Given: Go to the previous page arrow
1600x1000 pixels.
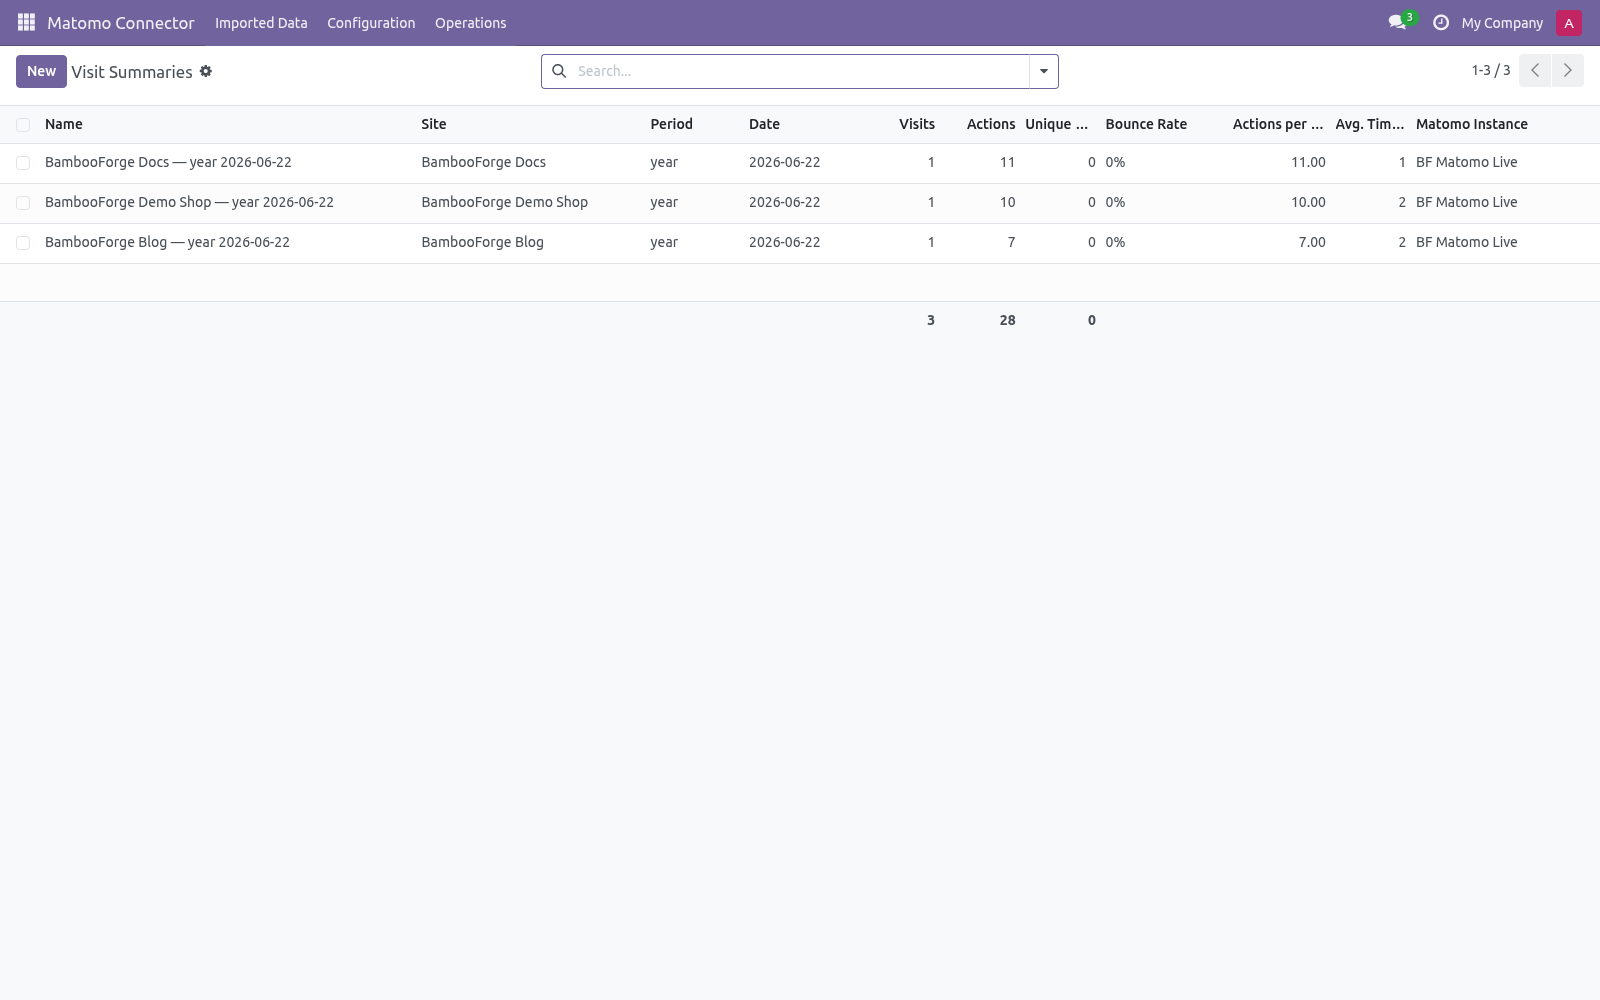Looking at the screenshot, I should [1535, 70].
